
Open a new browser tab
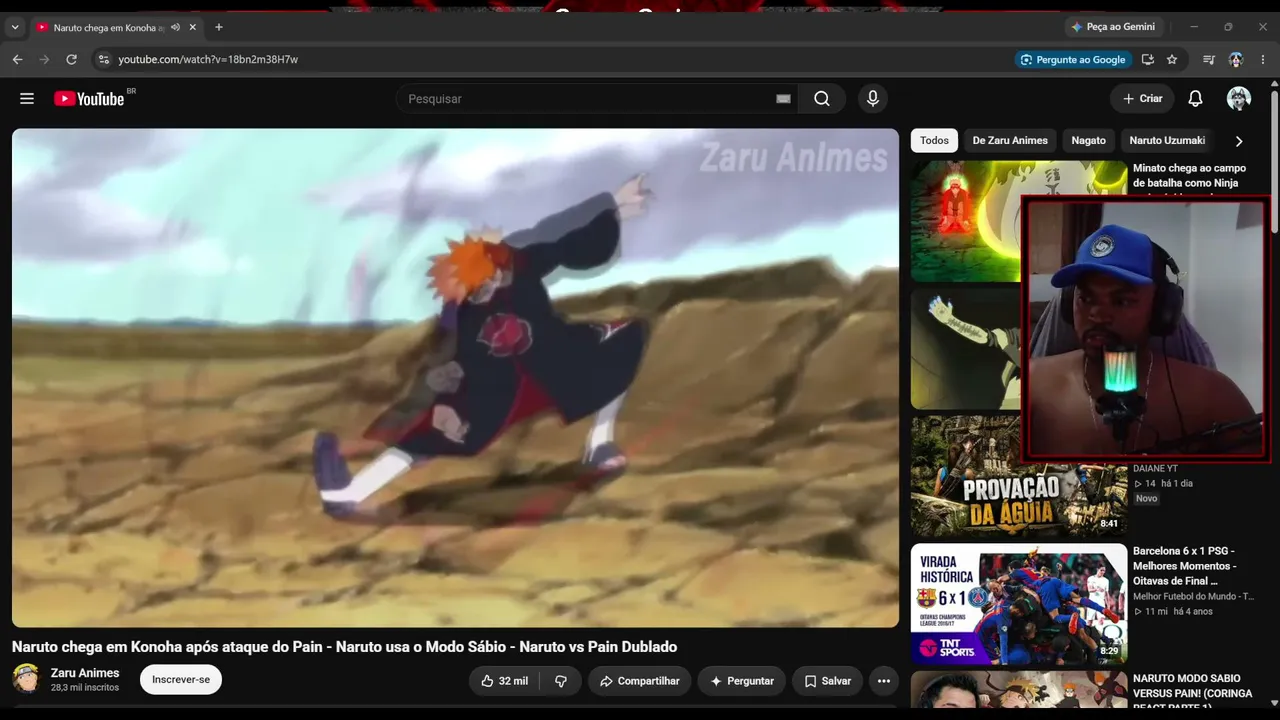coord(219,27)
